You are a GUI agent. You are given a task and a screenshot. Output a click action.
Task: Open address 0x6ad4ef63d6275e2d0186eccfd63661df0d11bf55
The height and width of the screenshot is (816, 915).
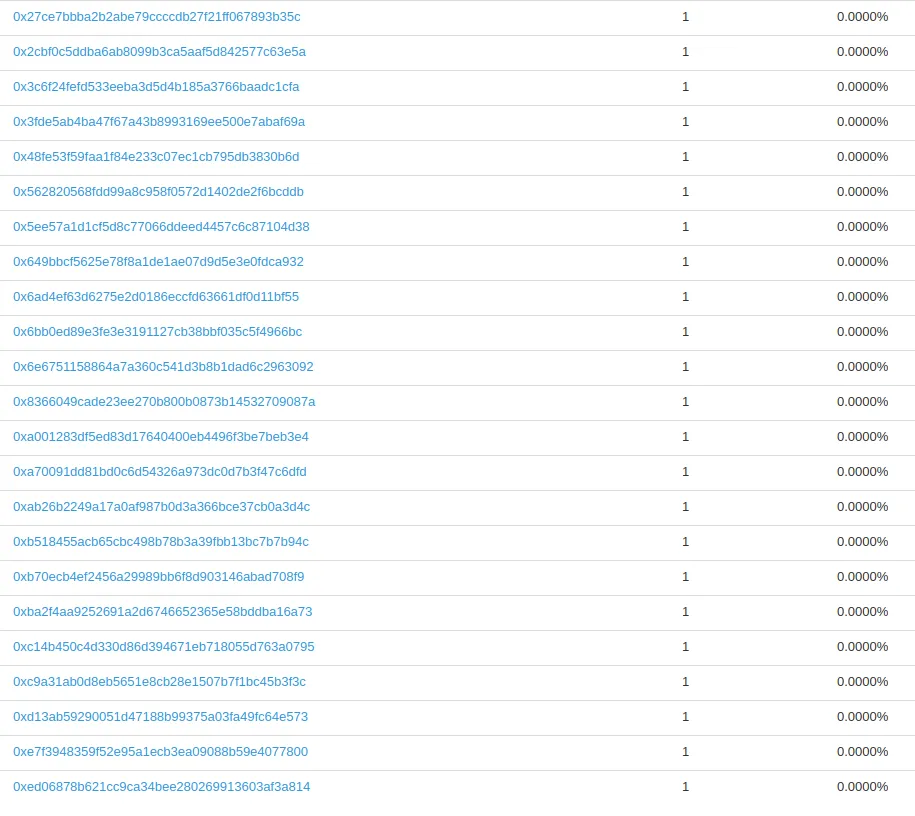point(156,297)
